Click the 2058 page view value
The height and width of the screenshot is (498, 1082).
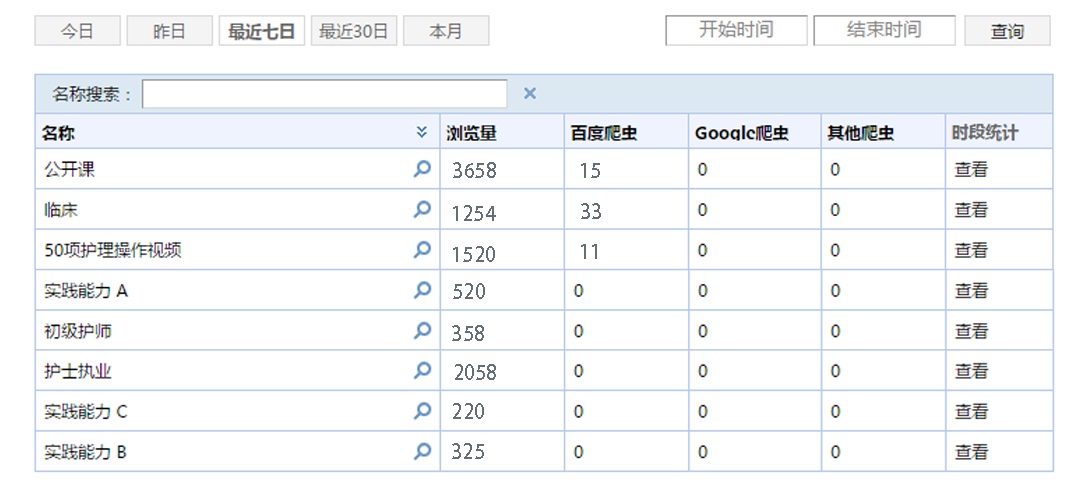coord(475,372)
